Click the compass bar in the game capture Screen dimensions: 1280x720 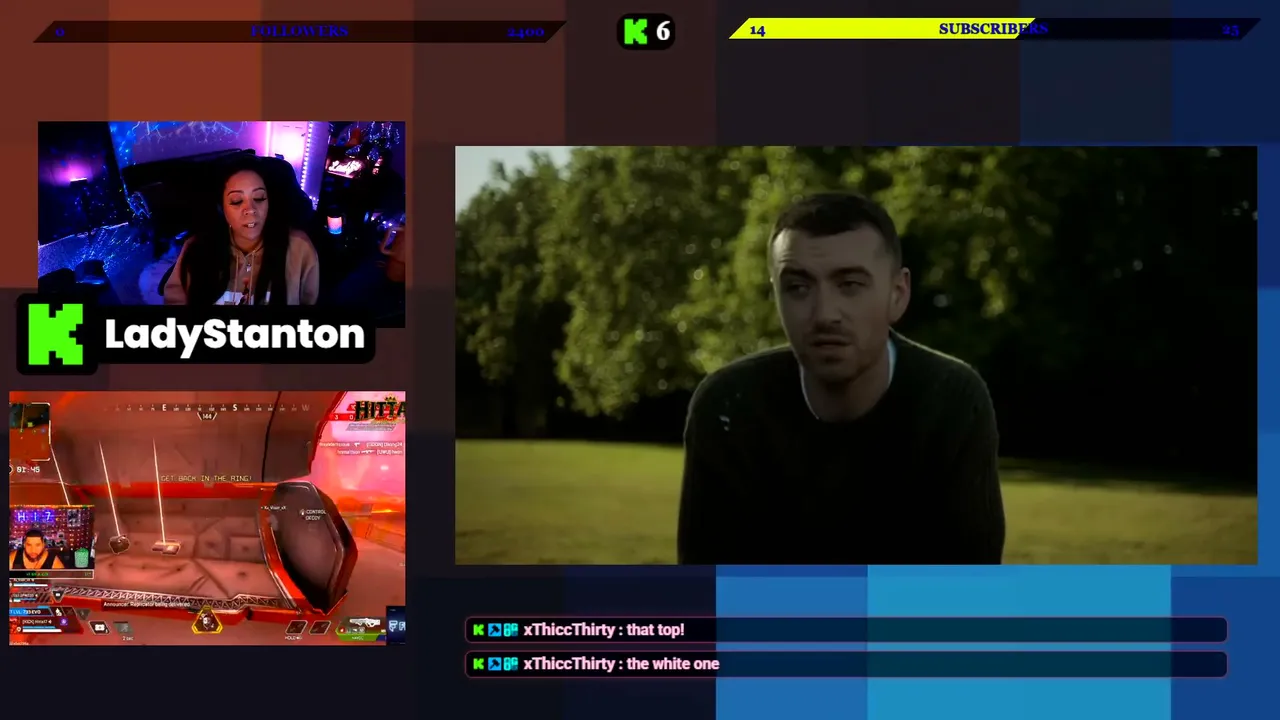click(208, 408)
